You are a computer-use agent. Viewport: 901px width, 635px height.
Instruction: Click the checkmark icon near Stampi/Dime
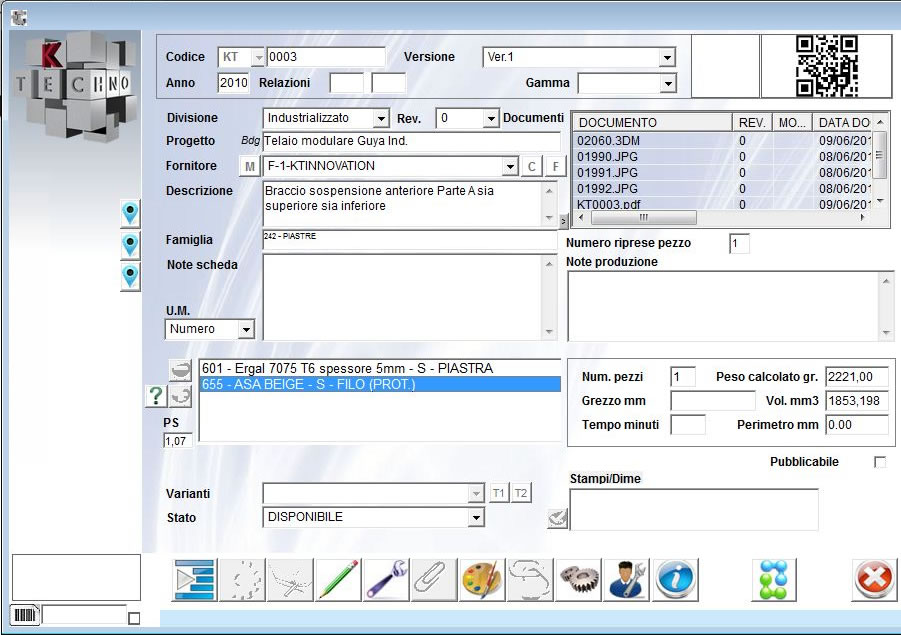coord(557,519)
